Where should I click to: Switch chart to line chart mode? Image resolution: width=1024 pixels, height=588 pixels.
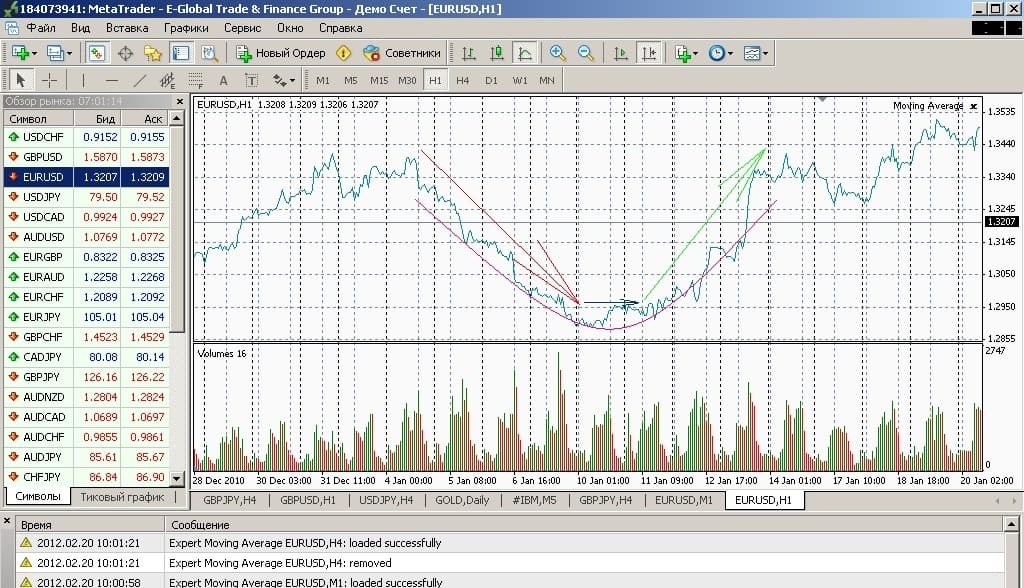[x=525, y=53]
